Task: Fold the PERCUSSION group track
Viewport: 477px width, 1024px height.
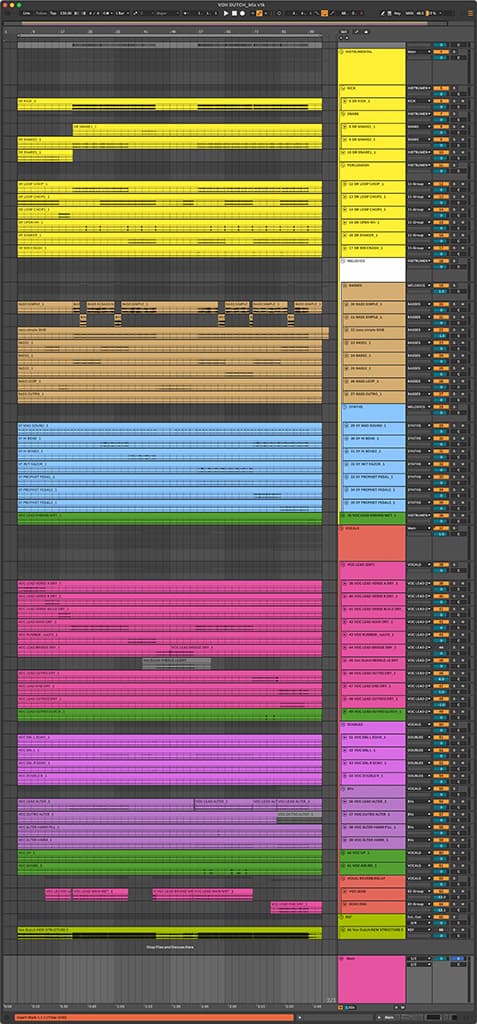Action: point(342,165)
